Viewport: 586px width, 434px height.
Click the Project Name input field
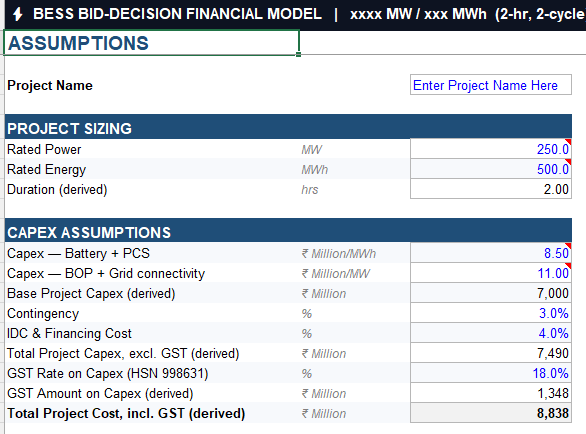[x=491, y=85]
